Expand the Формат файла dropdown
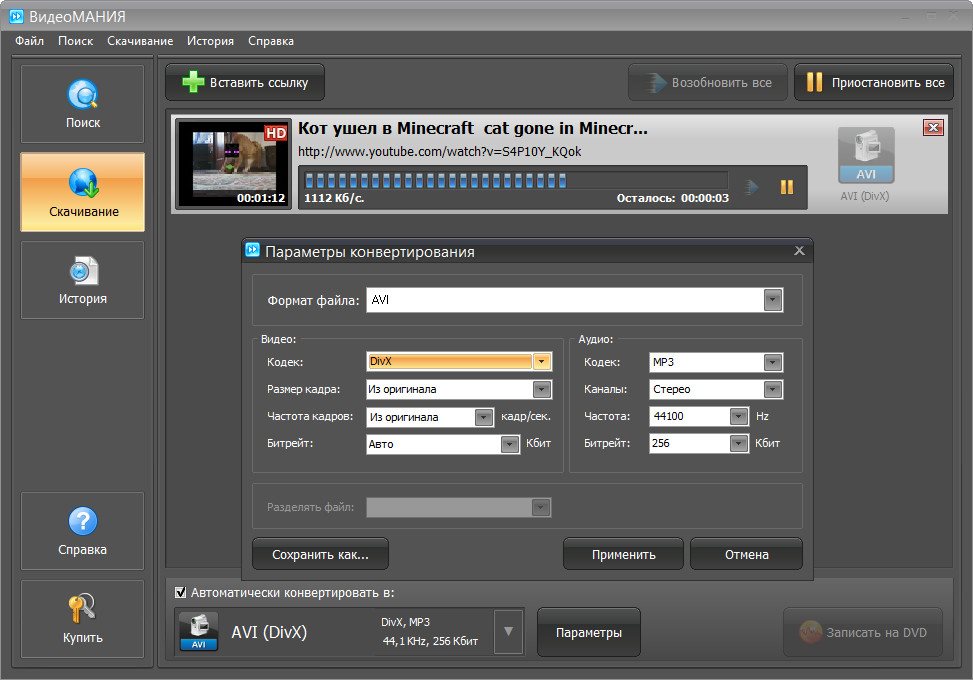Screen dimensions: 973x680 click(773, 300)
